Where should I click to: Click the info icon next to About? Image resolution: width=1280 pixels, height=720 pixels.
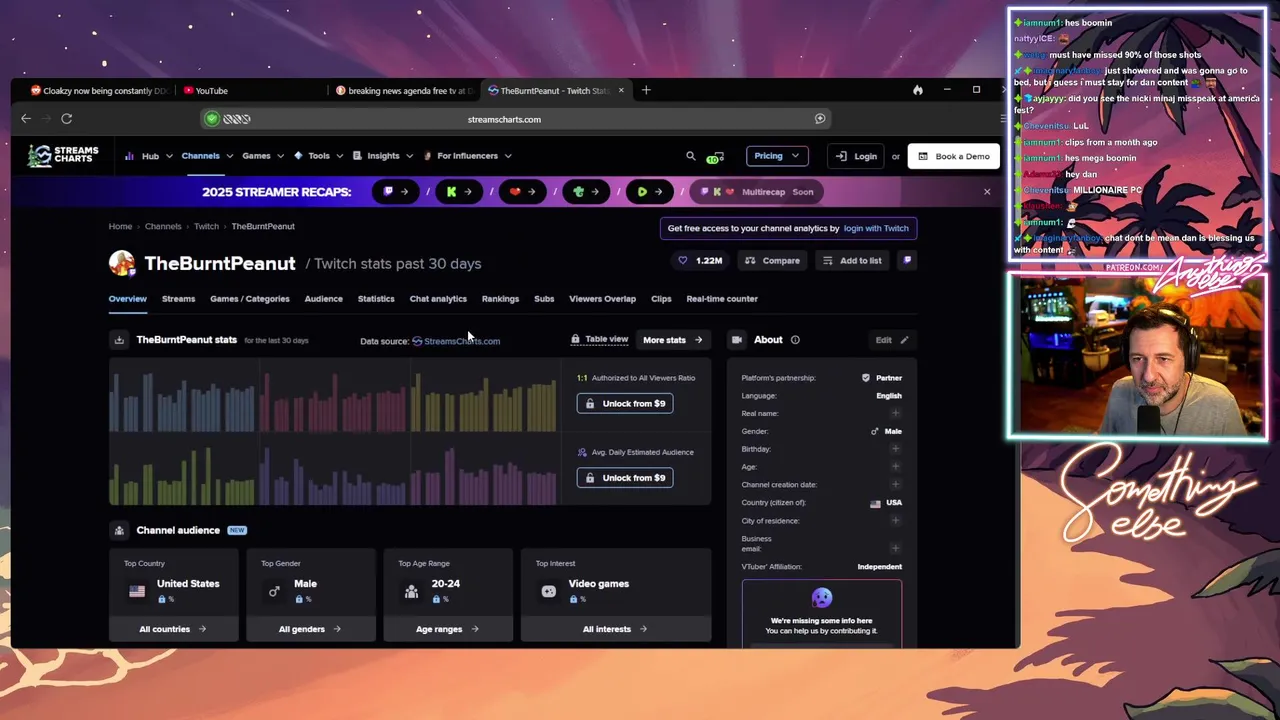(x=795, y=340)
